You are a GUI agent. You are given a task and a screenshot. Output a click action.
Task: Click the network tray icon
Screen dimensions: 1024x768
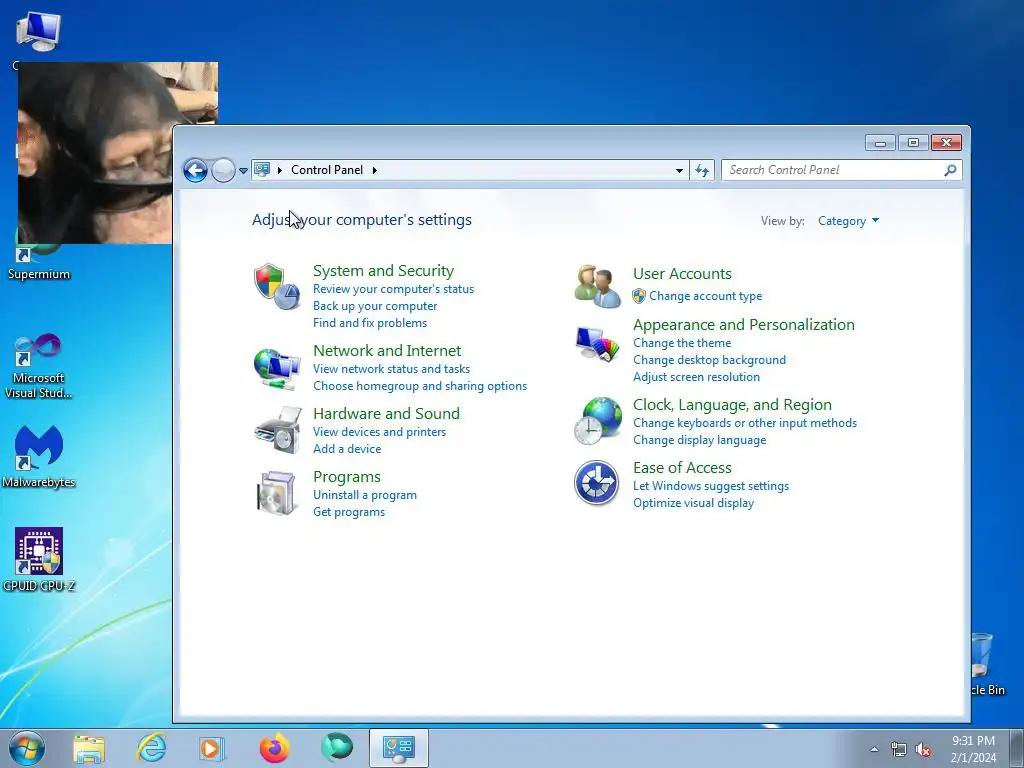(x=899, y=750)
